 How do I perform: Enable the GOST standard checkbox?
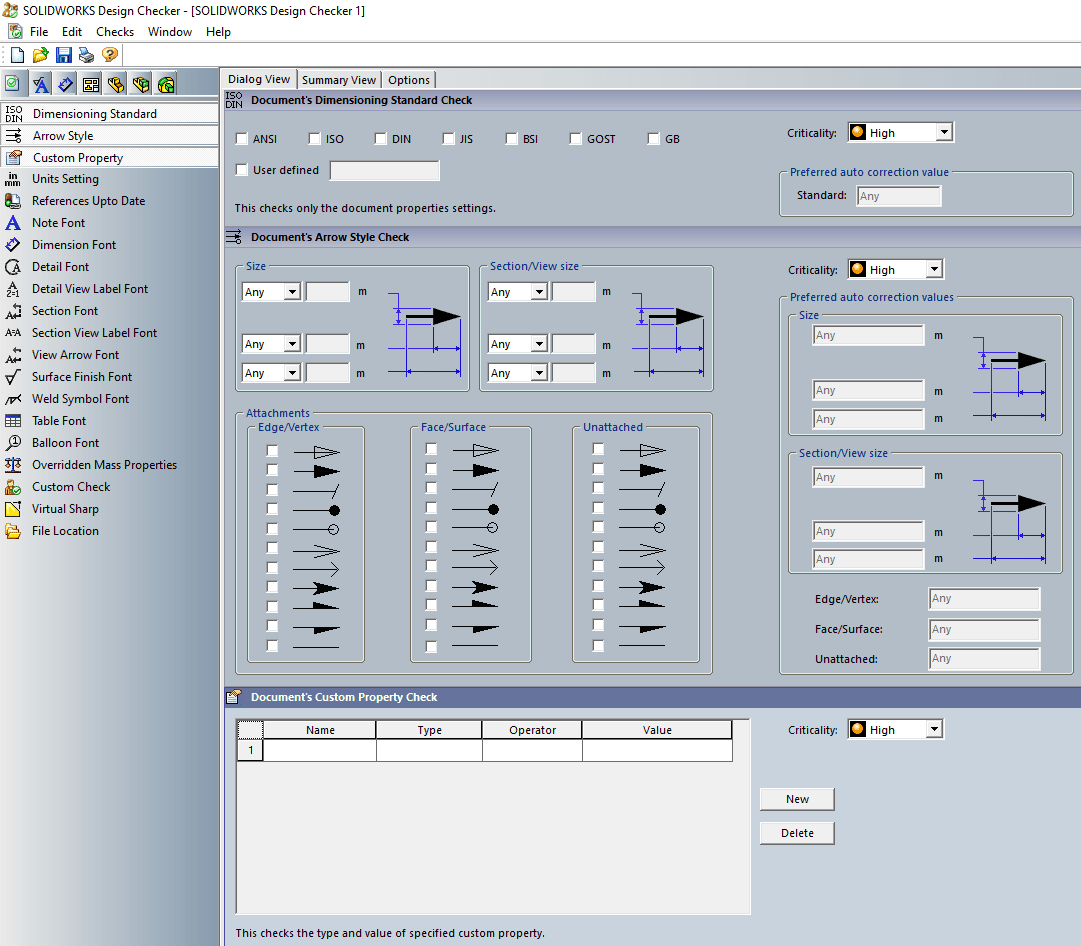coord(576,139)
